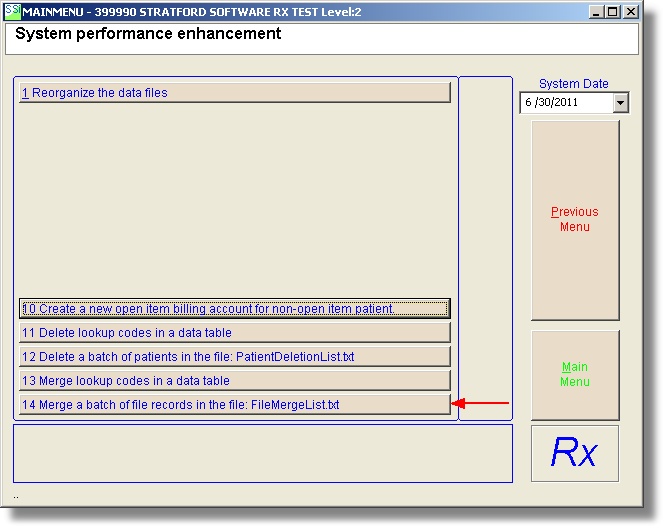Viewport: 665px width, 529px height.
Task: Select Reorganize the data files option
Action: (235, 93)
